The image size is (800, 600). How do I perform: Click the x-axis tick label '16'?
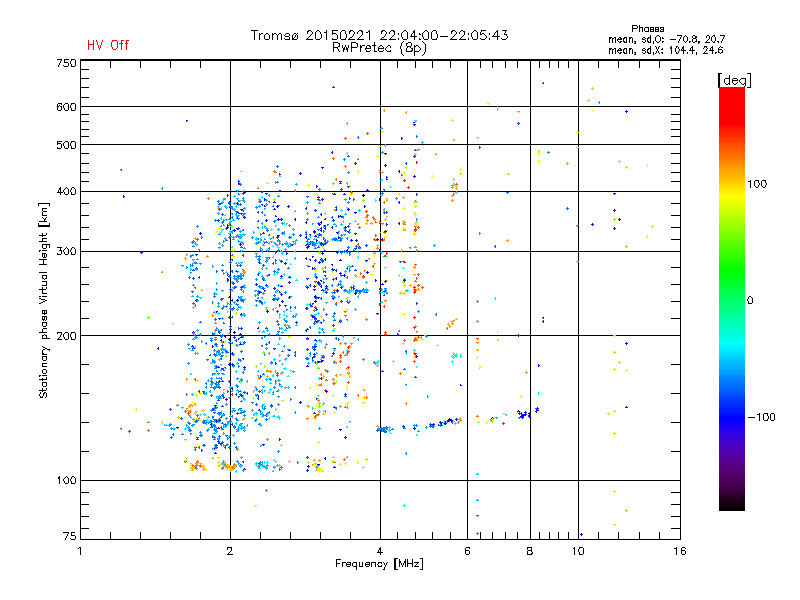(680, 551)
